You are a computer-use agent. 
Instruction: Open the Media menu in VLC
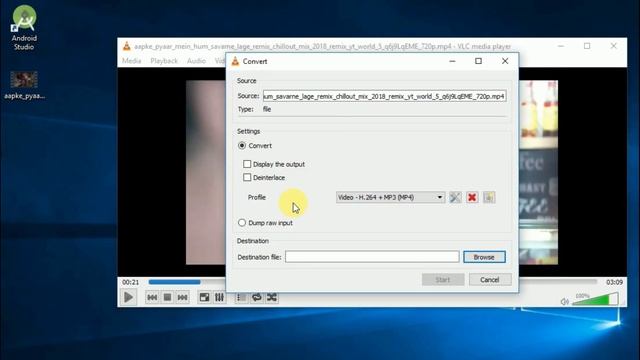tap(131, 61)
